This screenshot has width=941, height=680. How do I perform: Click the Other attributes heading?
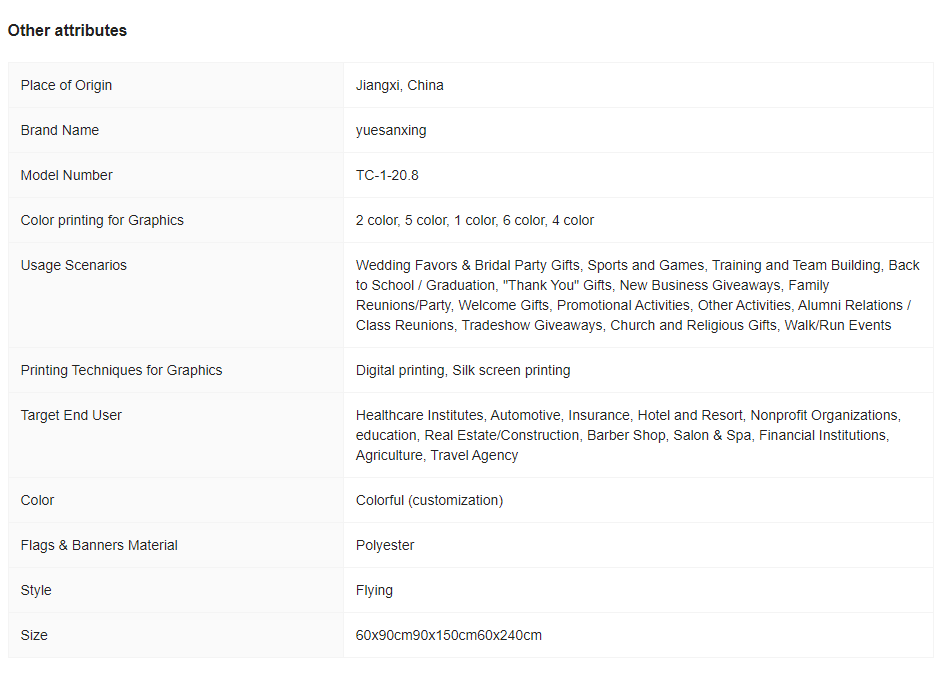click(67, 31)
